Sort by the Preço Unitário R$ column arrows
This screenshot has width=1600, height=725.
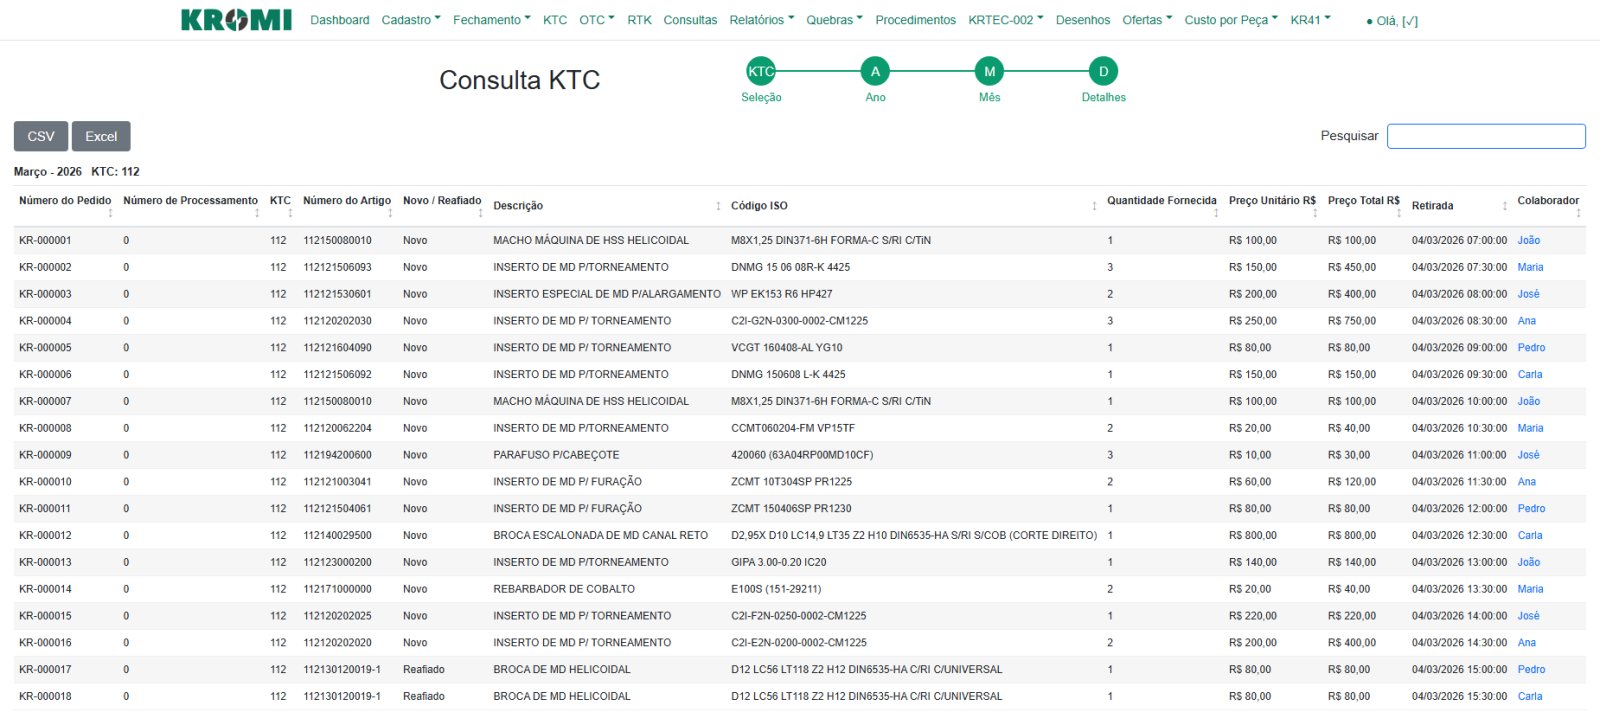[1315, 212]
